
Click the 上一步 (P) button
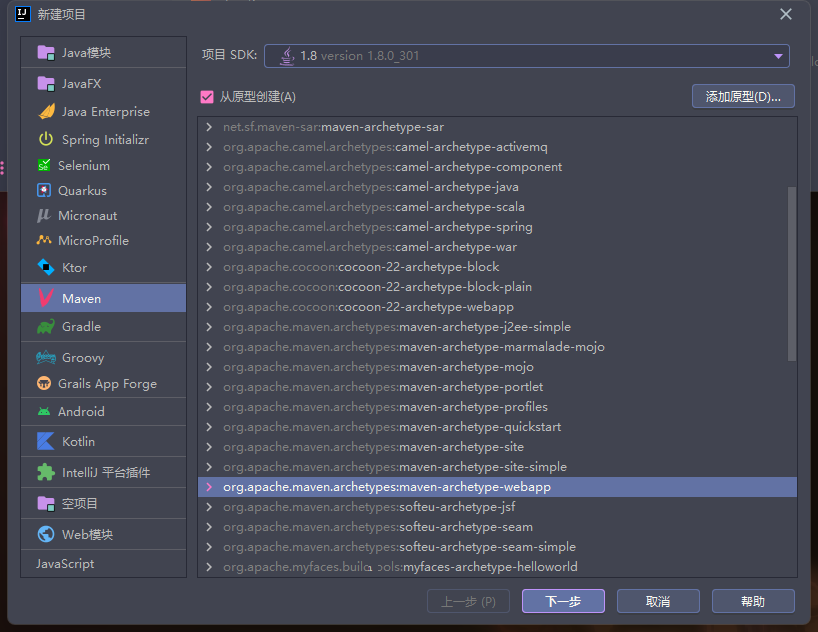coord(468,601)
